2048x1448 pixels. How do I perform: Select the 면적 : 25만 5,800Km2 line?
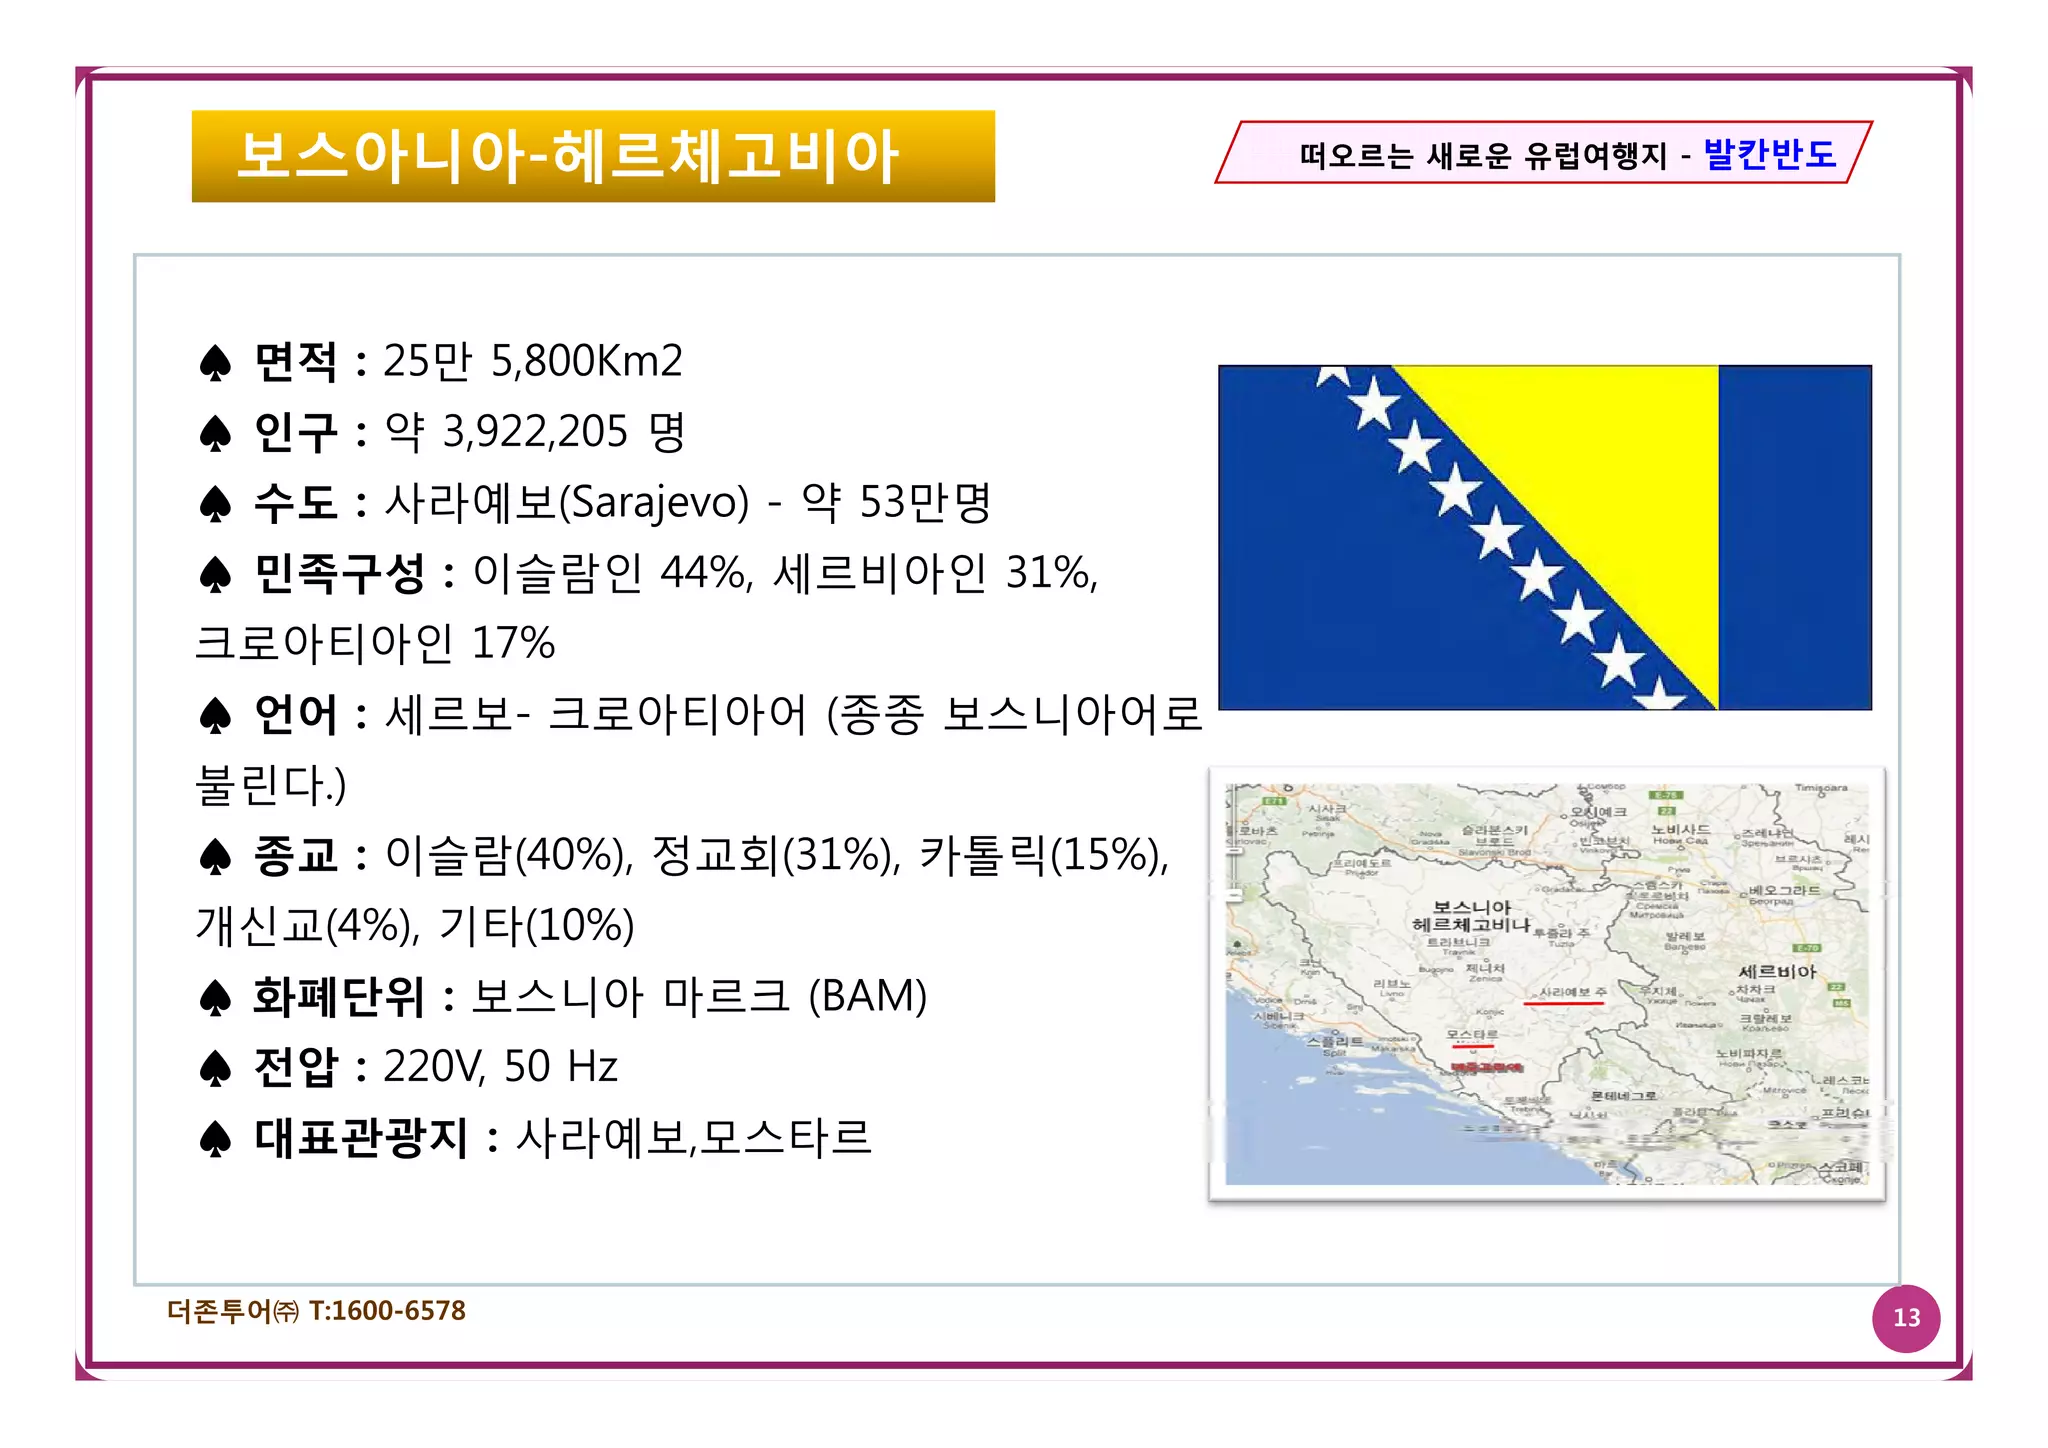[441, 361]
